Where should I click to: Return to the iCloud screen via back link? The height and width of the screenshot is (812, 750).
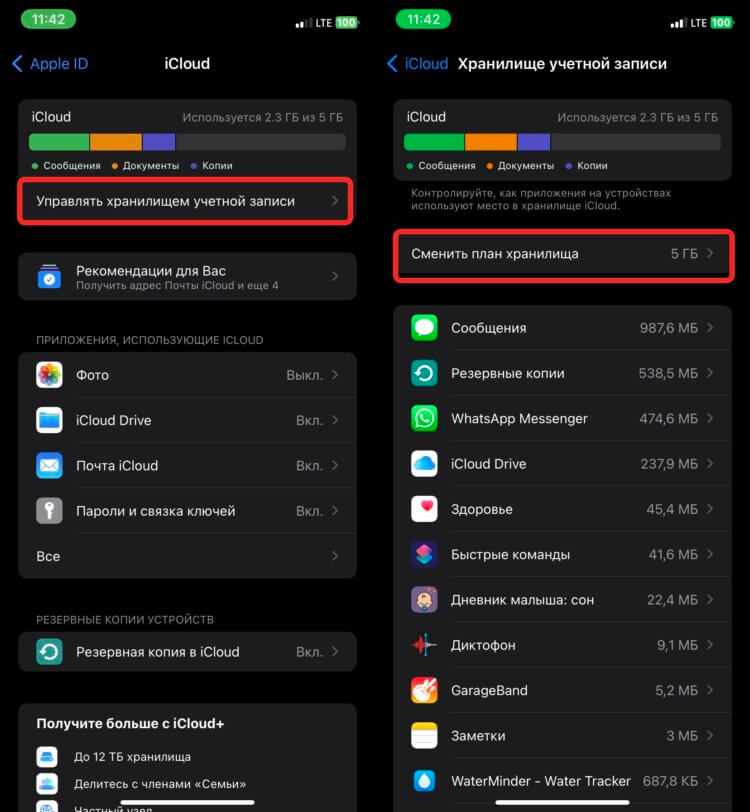(x=417, y=64)
